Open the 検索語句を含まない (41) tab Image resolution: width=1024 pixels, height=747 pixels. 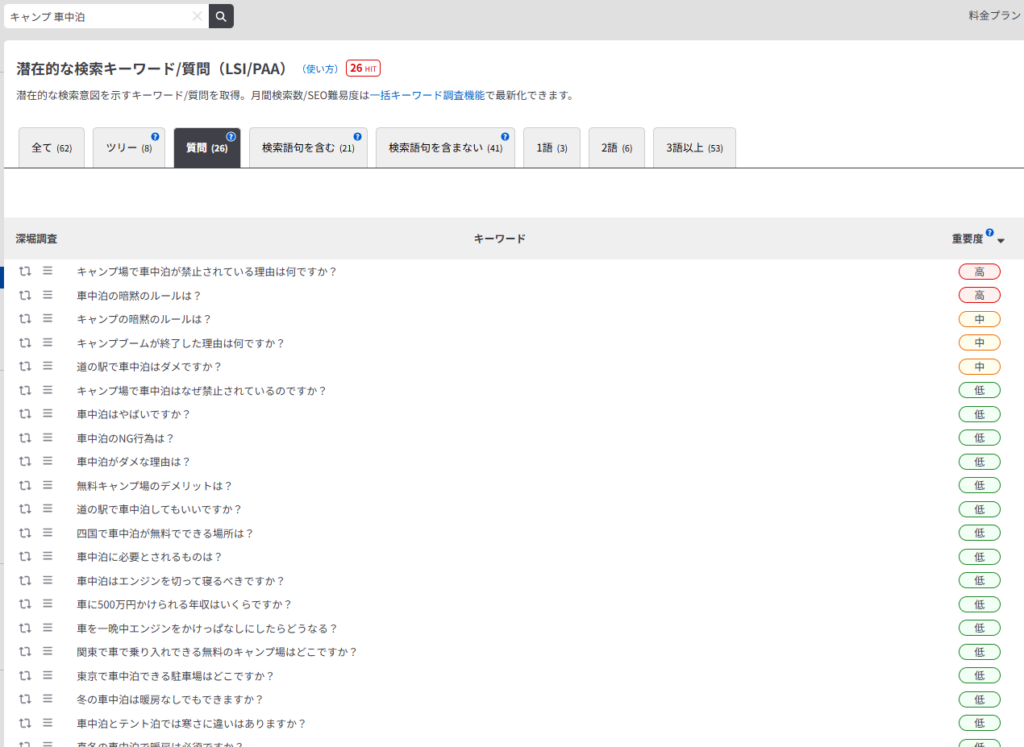click(445, 148)
